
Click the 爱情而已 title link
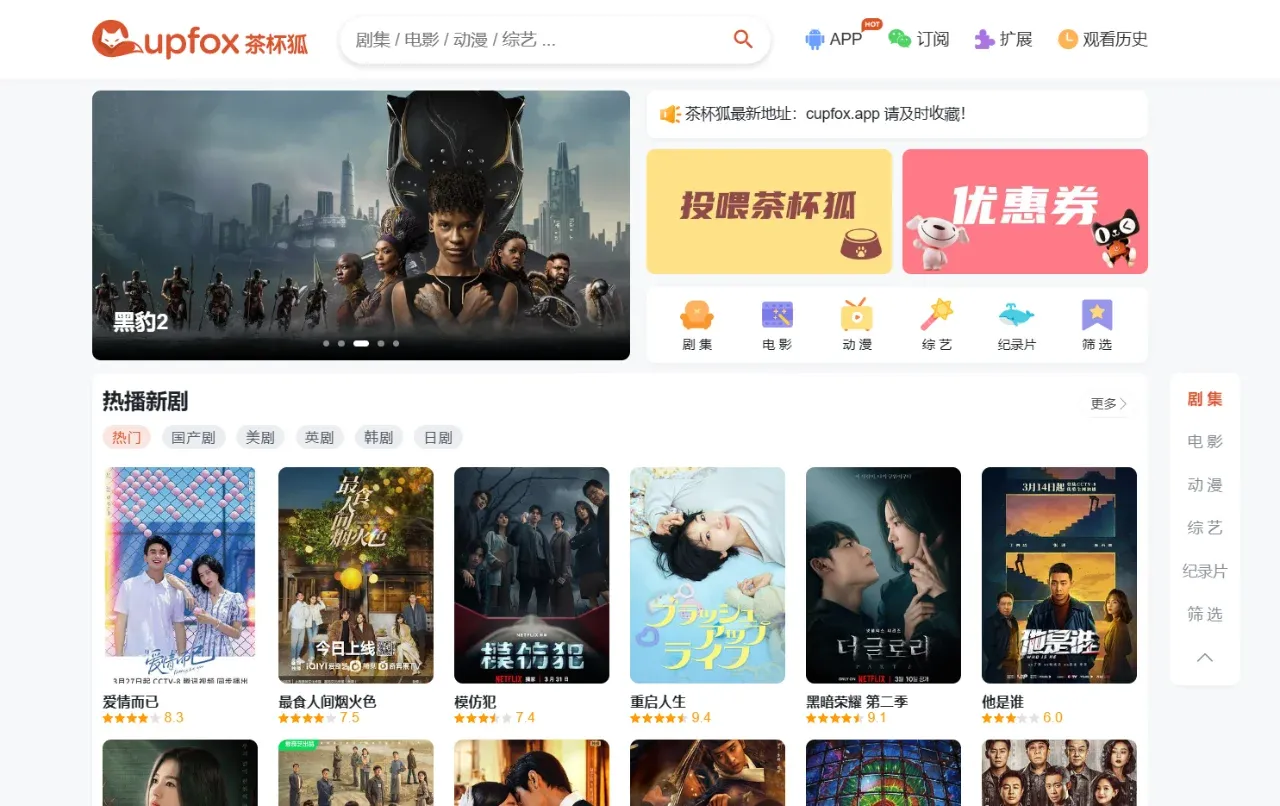(x=131, y=702)
